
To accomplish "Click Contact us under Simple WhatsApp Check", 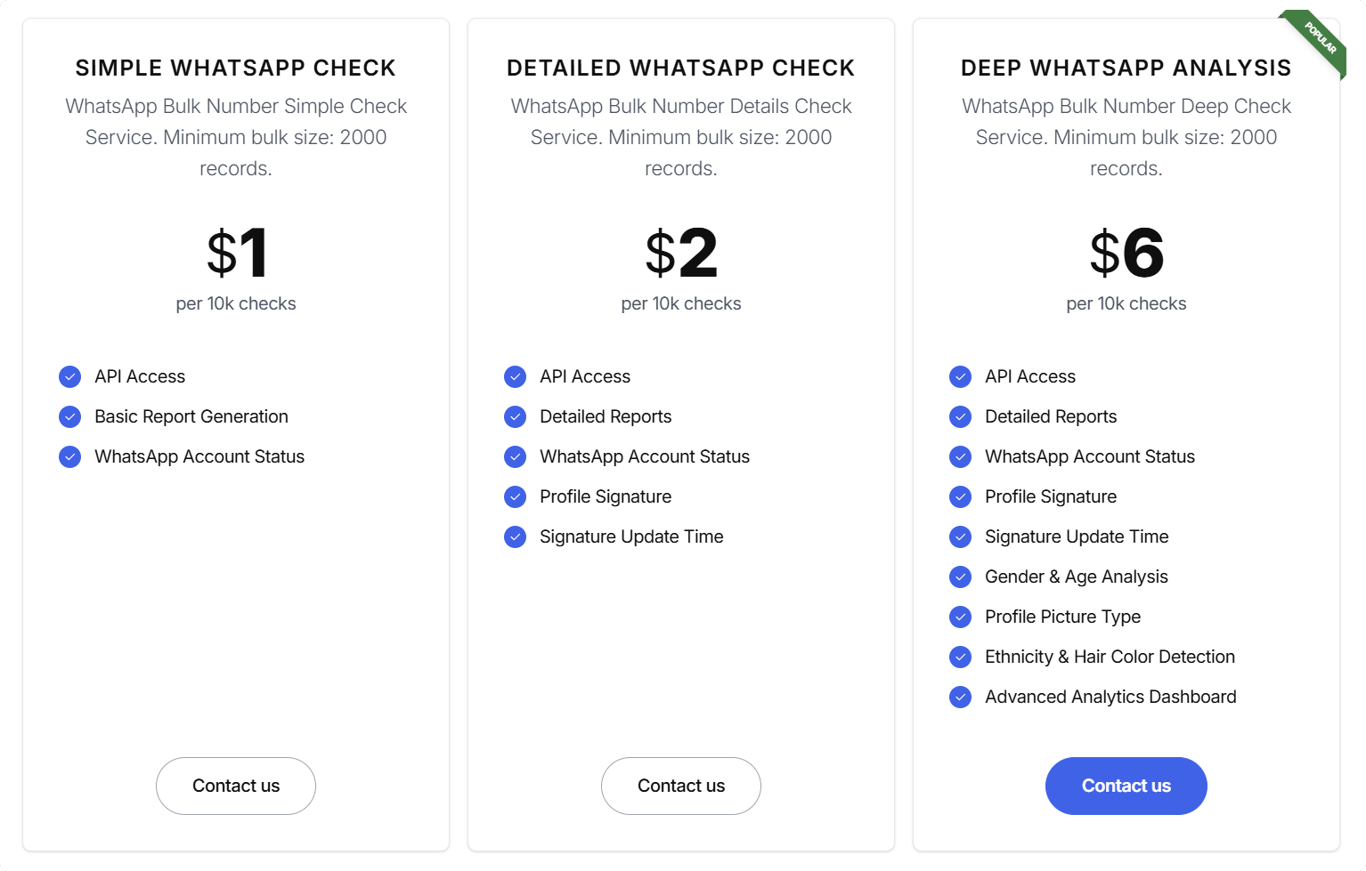I will click(x=236, y=786).
